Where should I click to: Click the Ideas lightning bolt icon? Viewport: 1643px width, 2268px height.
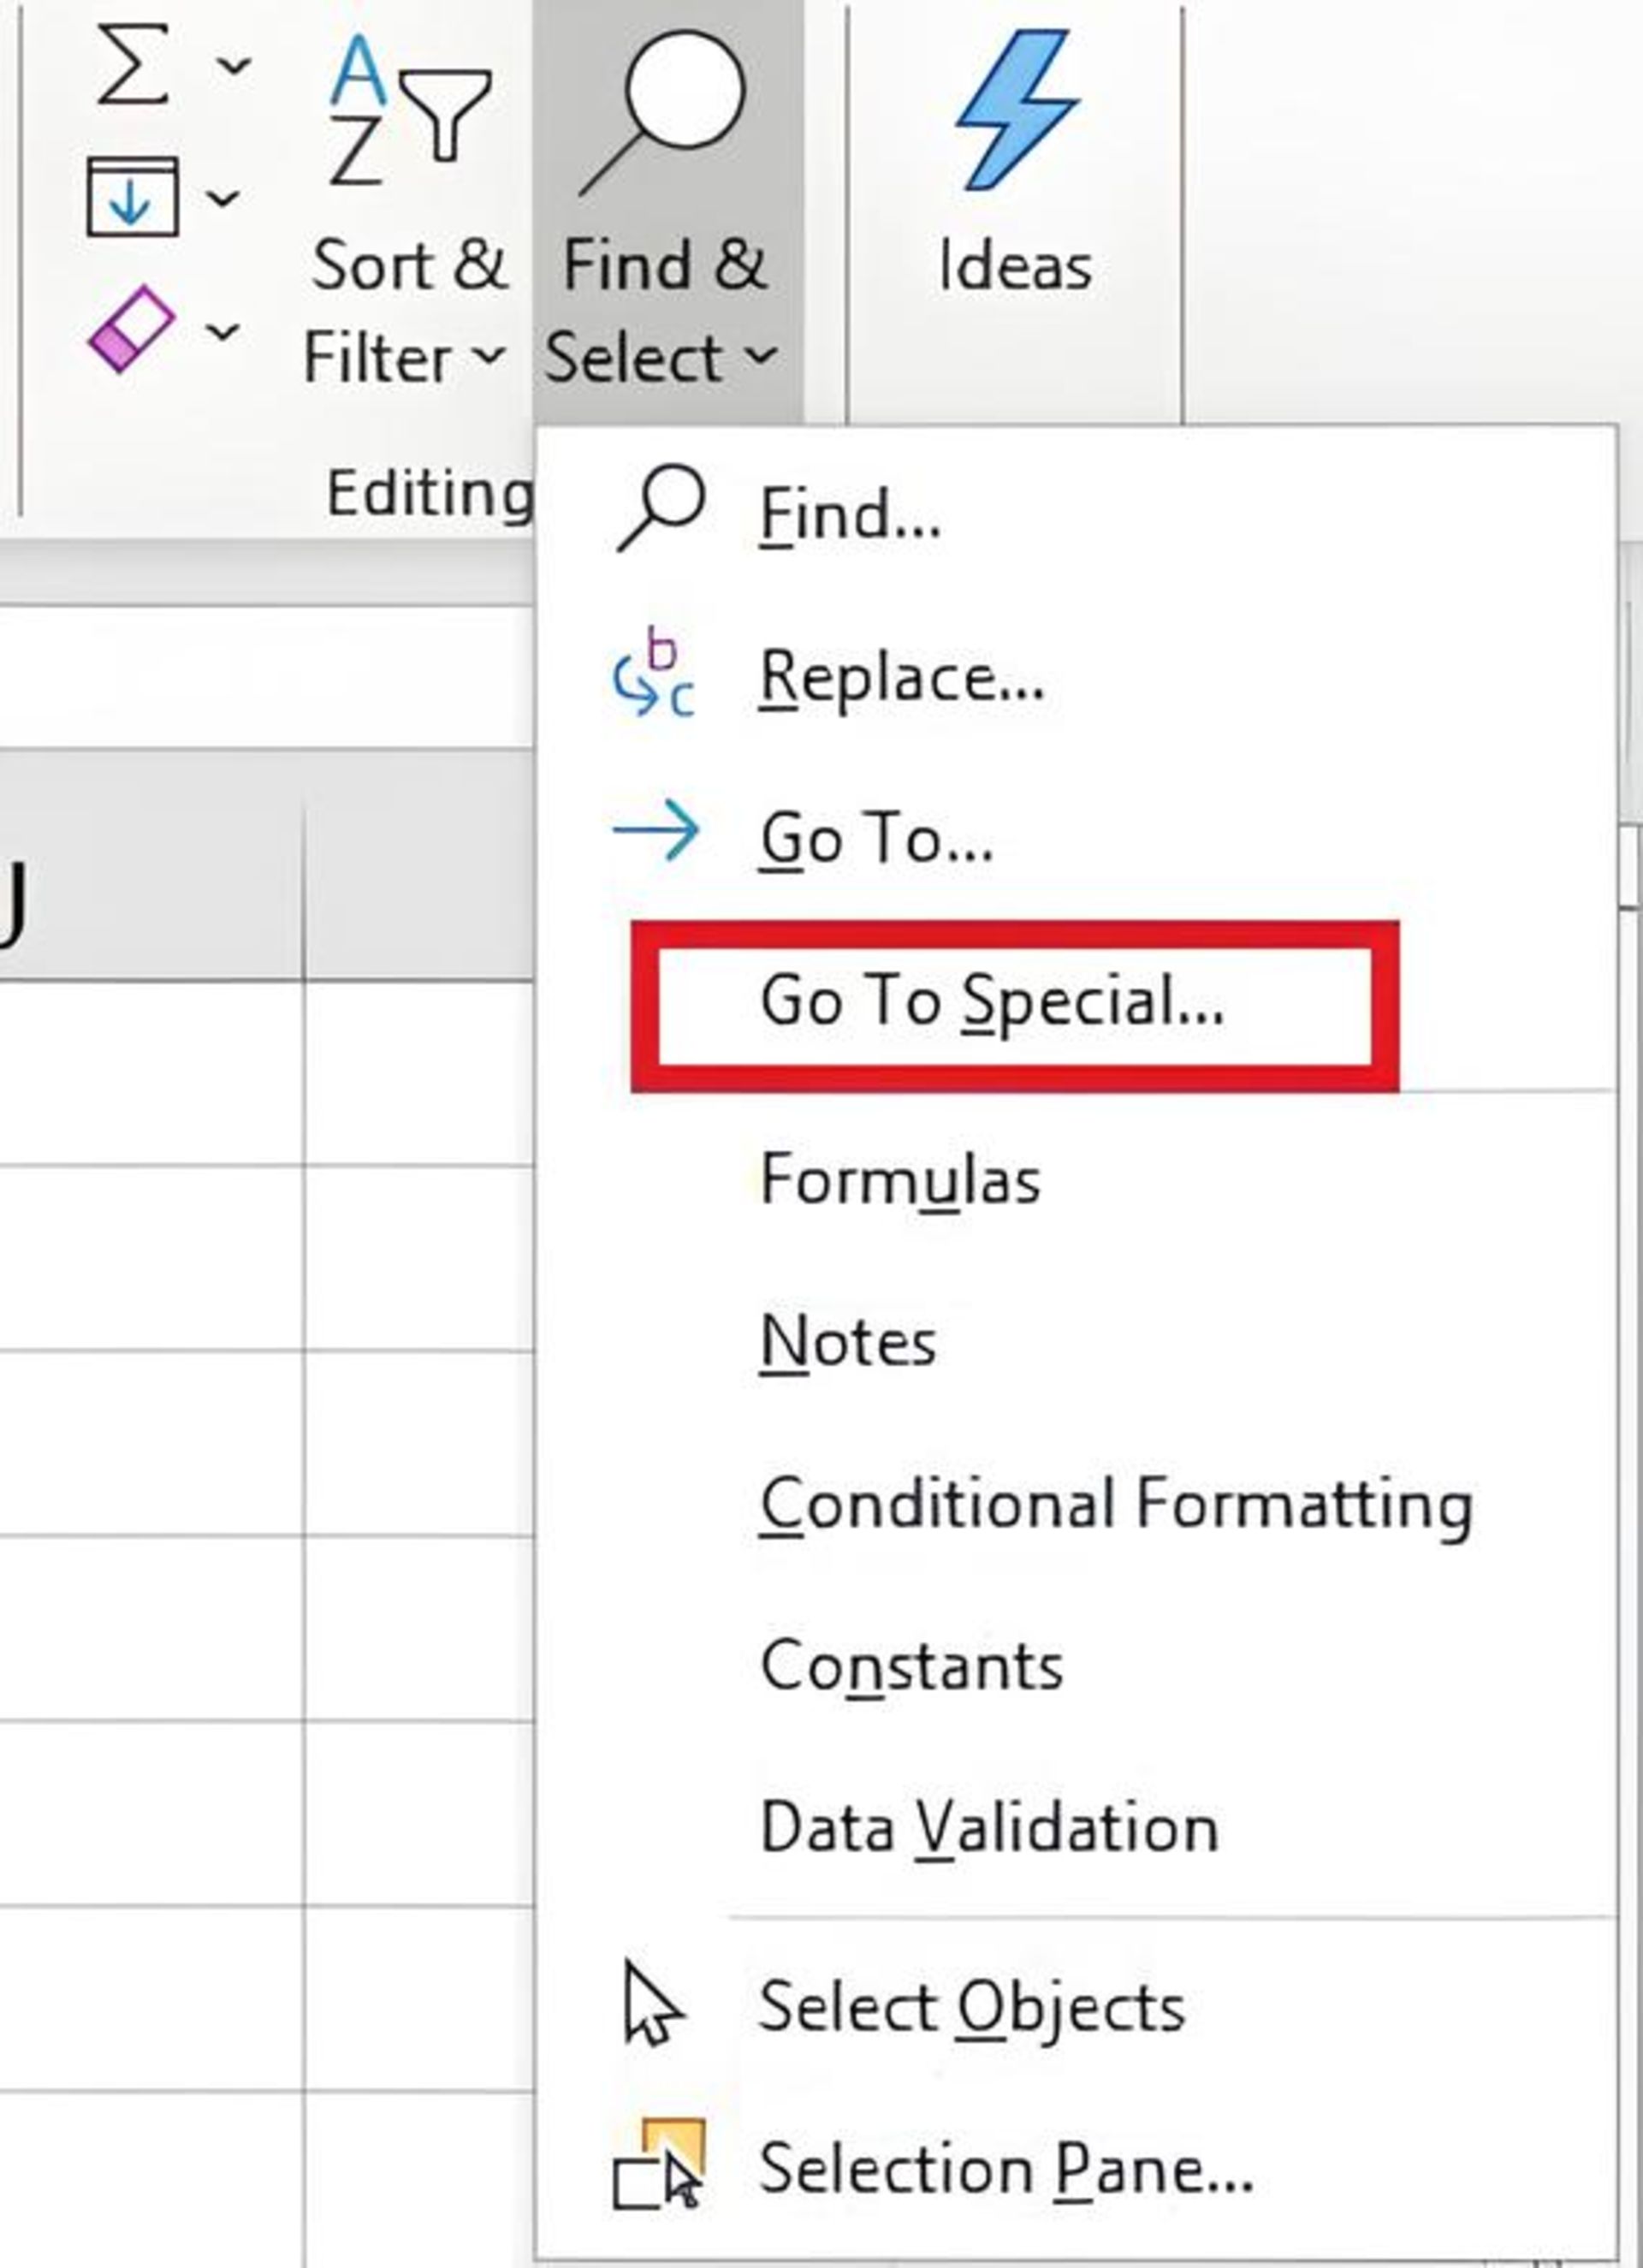click(x=1015, y=109)
